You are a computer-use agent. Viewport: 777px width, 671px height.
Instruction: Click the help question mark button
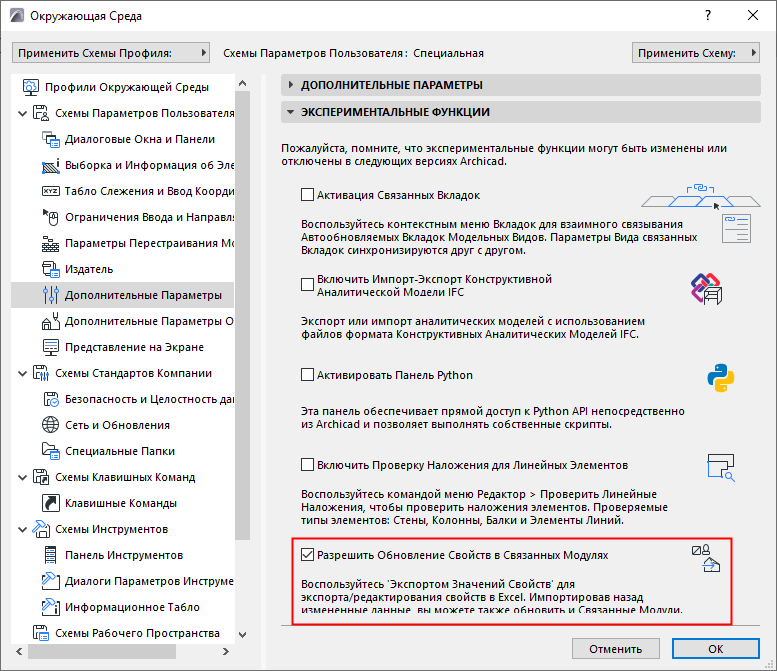[x=708, y=15]
